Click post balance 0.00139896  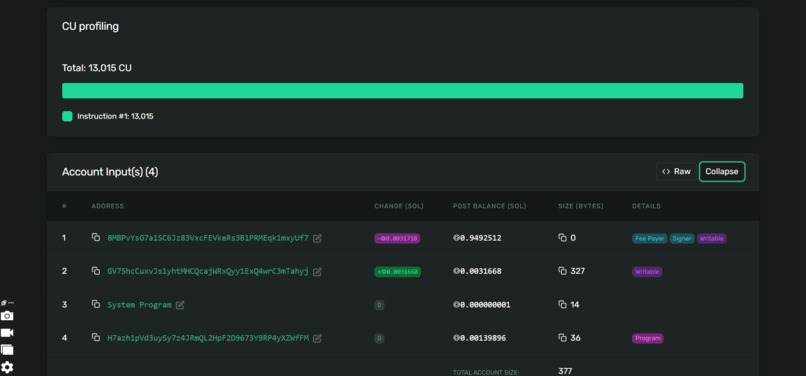(480, 338)
